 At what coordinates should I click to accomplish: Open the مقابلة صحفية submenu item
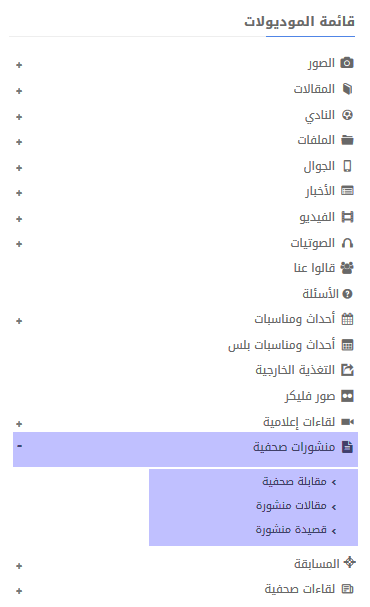click(x=299, y=482)
